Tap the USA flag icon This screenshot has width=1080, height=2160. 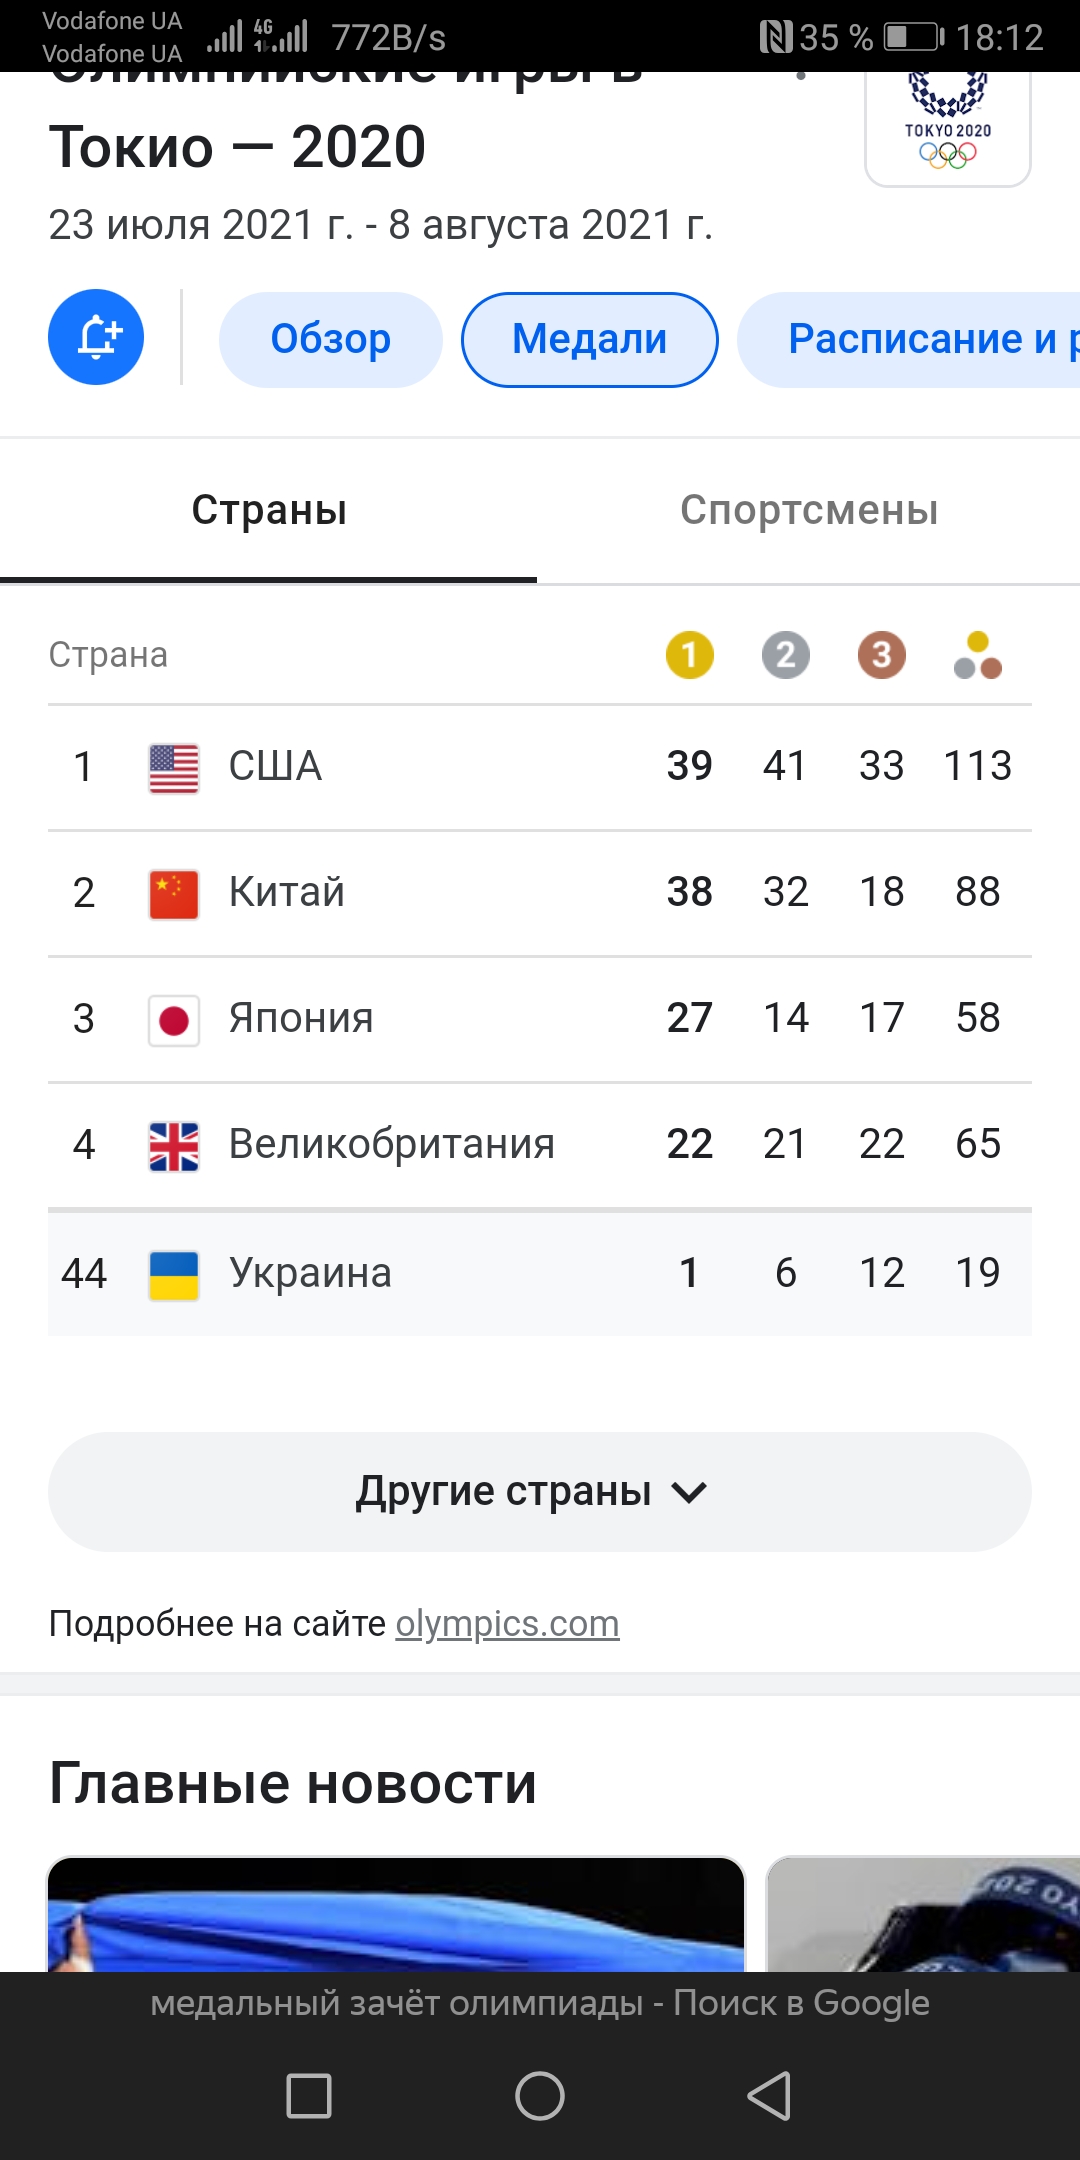(174, 768)
